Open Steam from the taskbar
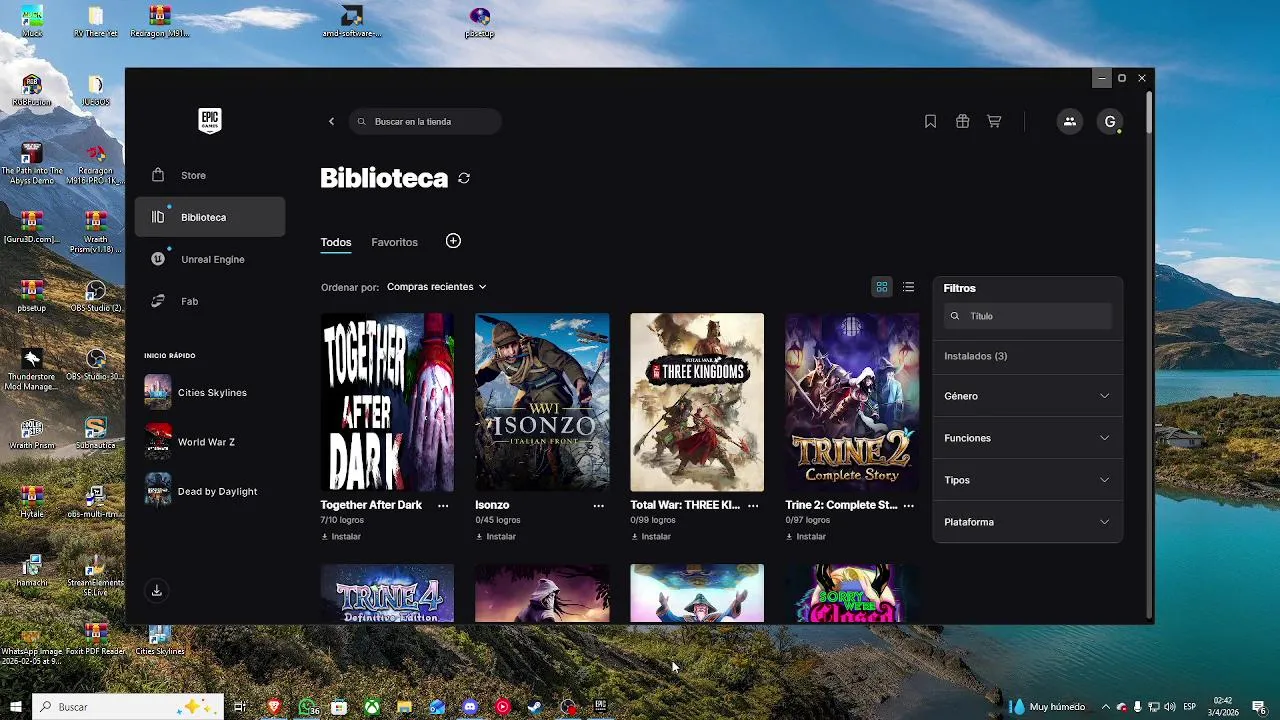This screenshot has width=1280, height=720. point(535,707)
